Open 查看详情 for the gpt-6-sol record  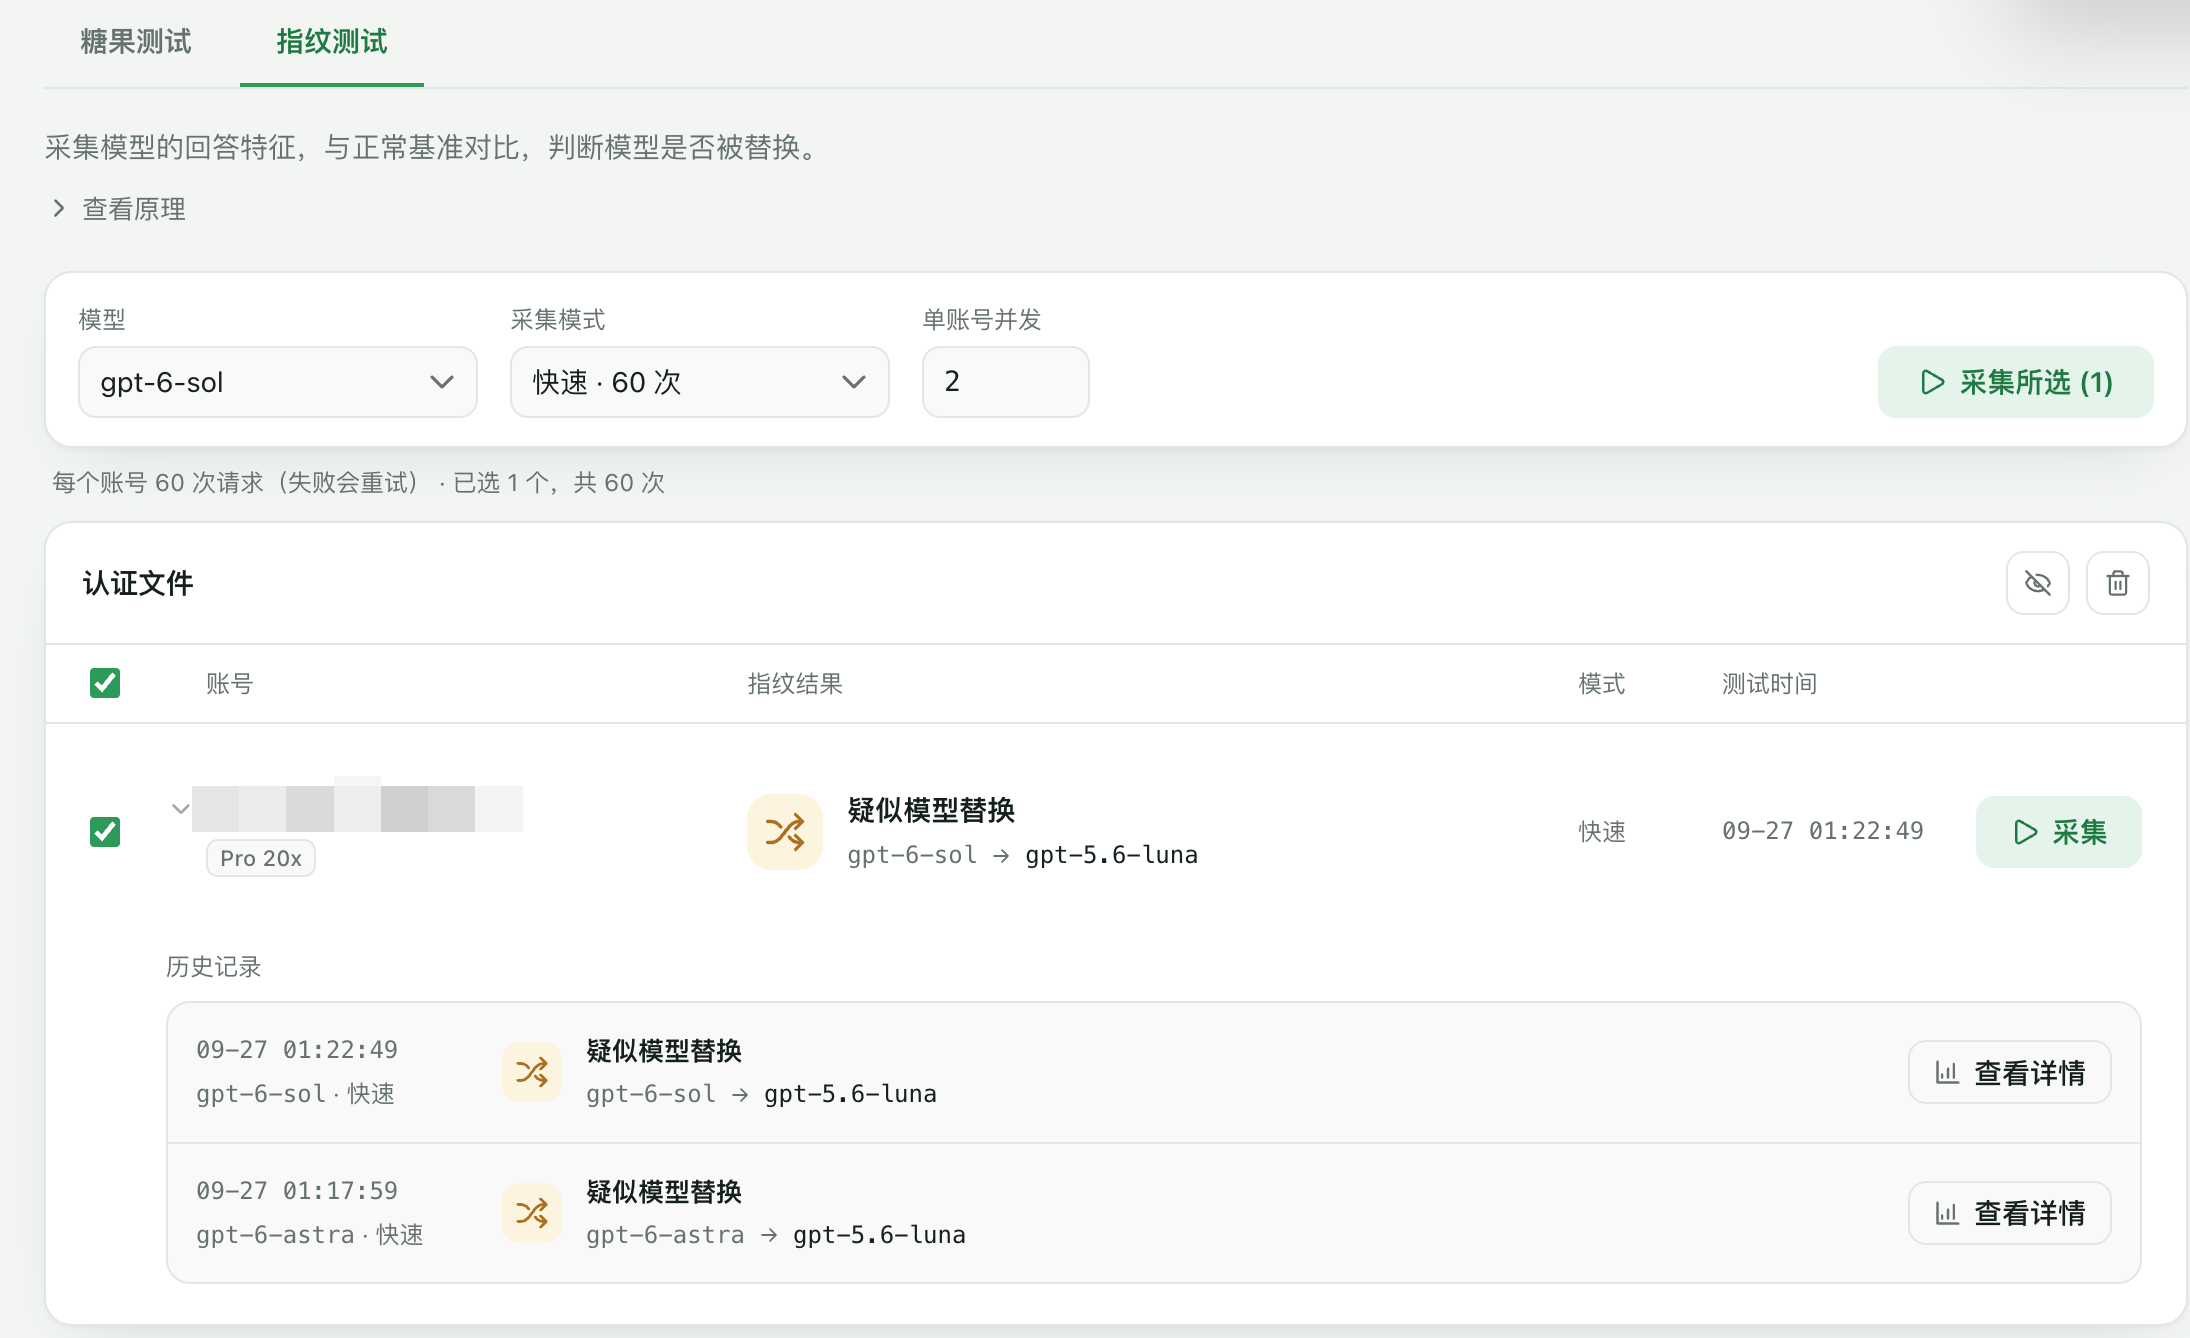coord(2010,1072)
